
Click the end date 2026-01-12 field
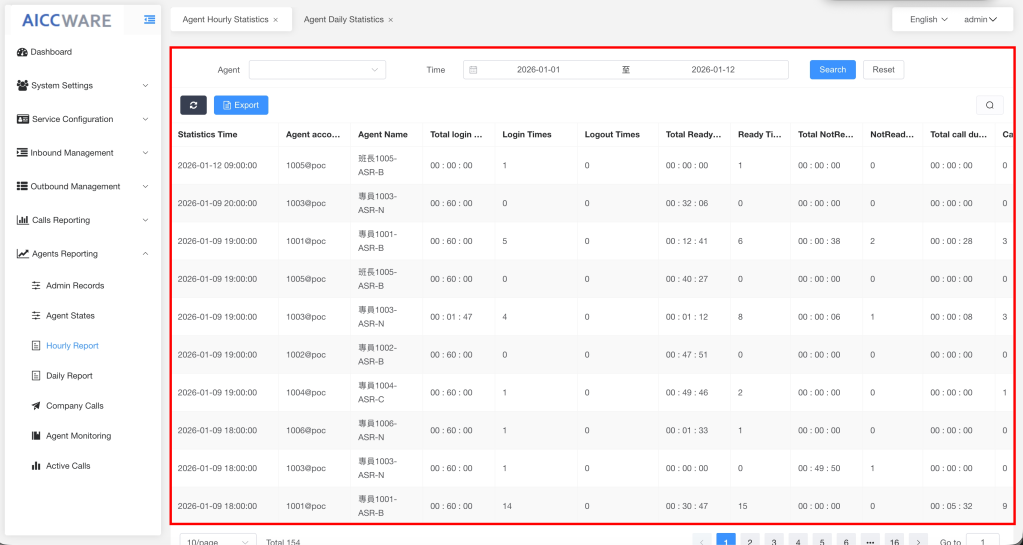[713, 70]
